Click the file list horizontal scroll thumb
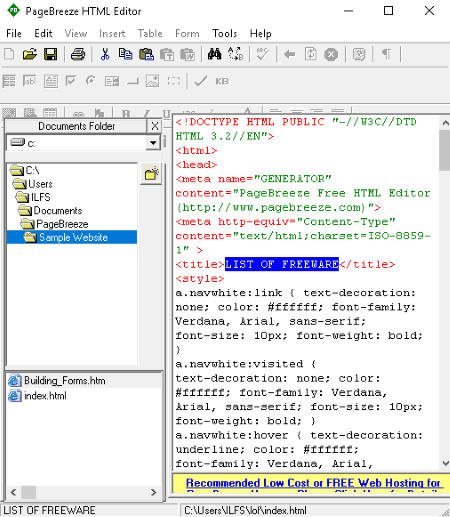 tap(29, 492)
